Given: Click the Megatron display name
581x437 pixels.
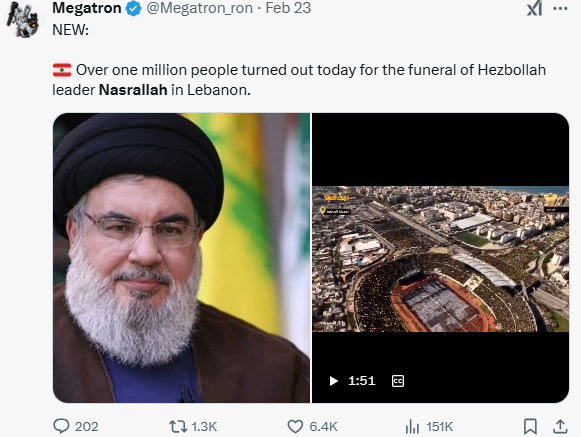Looking at the screenshot, I should (x=87, y=8).
